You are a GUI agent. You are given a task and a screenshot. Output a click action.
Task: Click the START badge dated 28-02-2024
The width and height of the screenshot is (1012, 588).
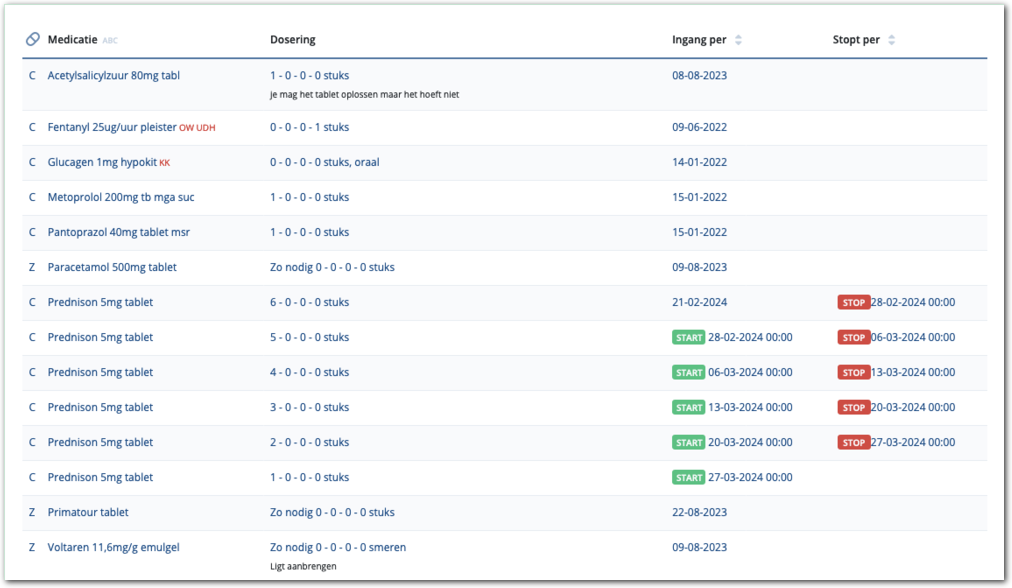689,338
